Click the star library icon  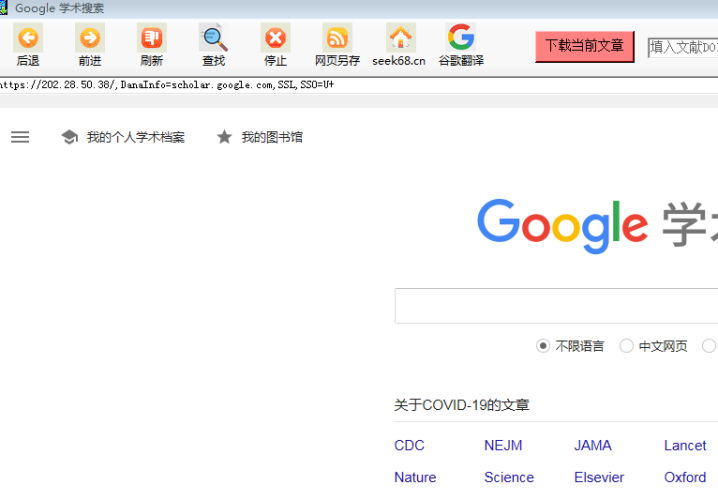point(224,136)
